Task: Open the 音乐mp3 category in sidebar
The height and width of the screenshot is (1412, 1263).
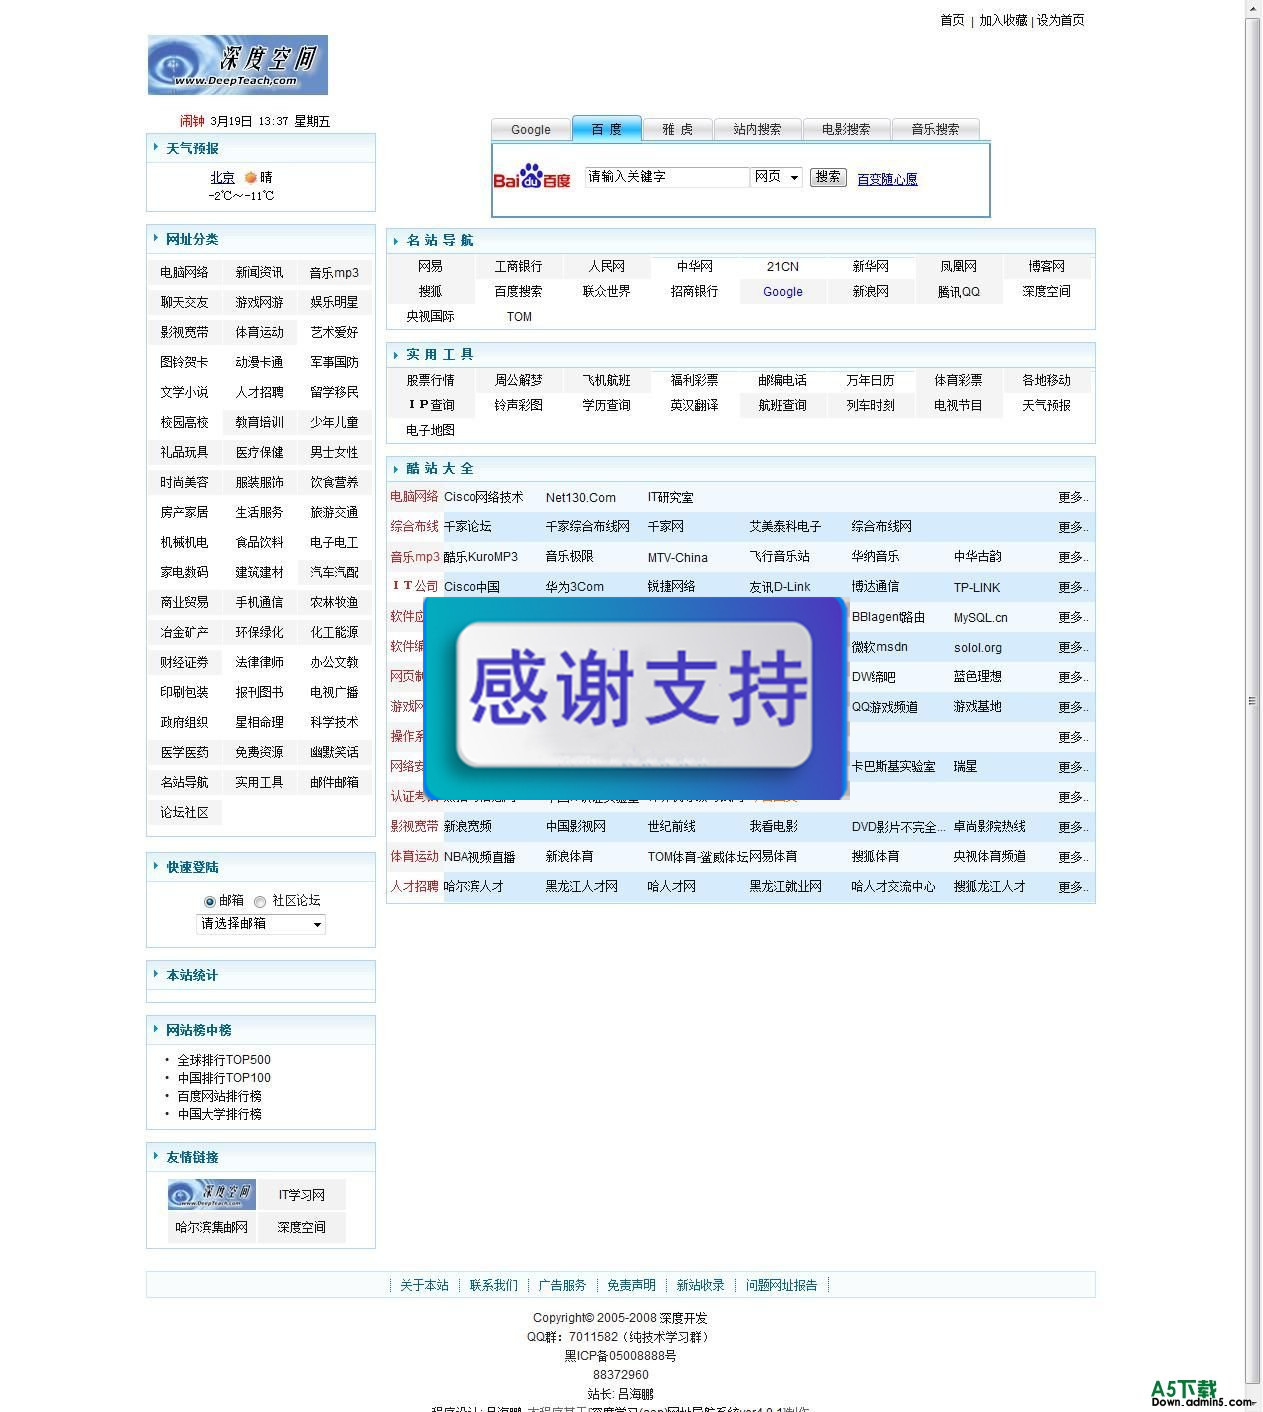Action: 334,272
